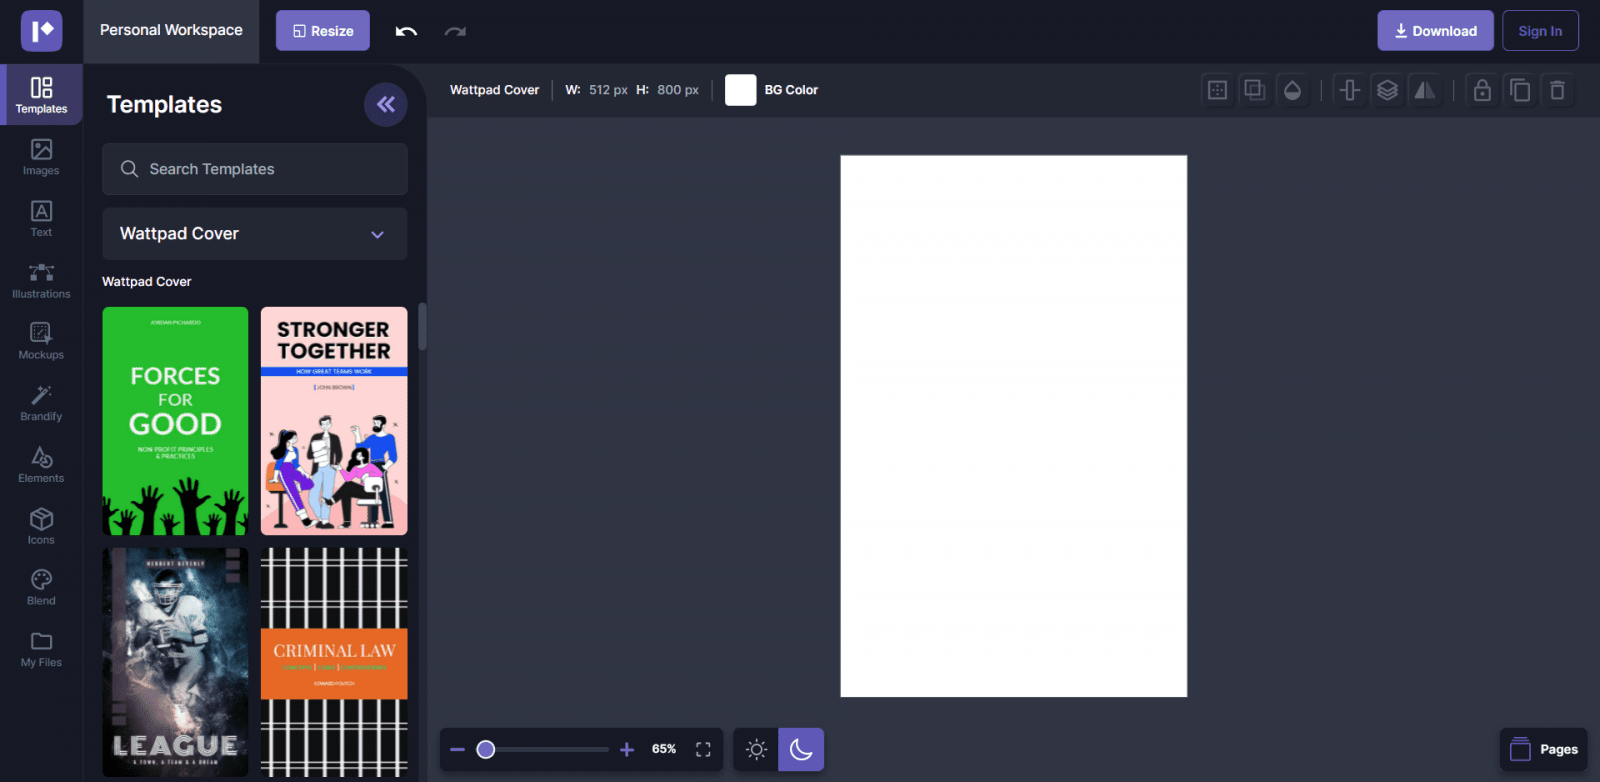Open the Elements tab

coord(41,464)
